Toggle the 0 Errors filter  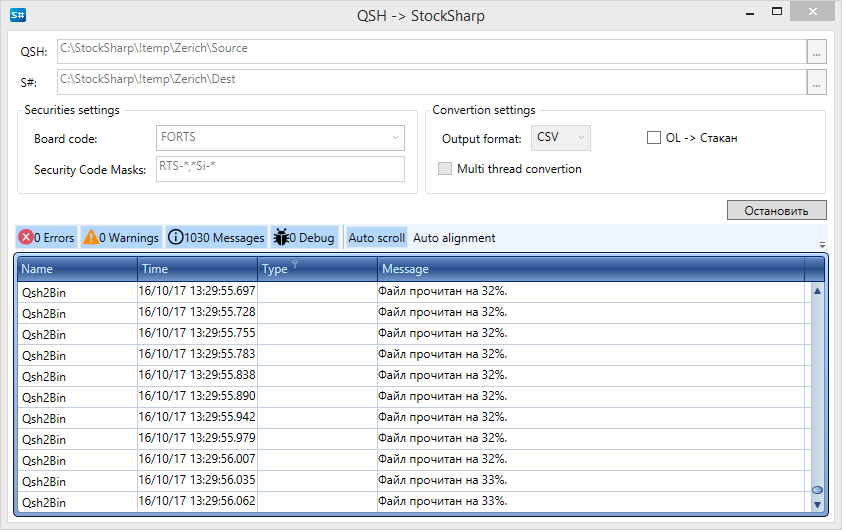point(47,237)
